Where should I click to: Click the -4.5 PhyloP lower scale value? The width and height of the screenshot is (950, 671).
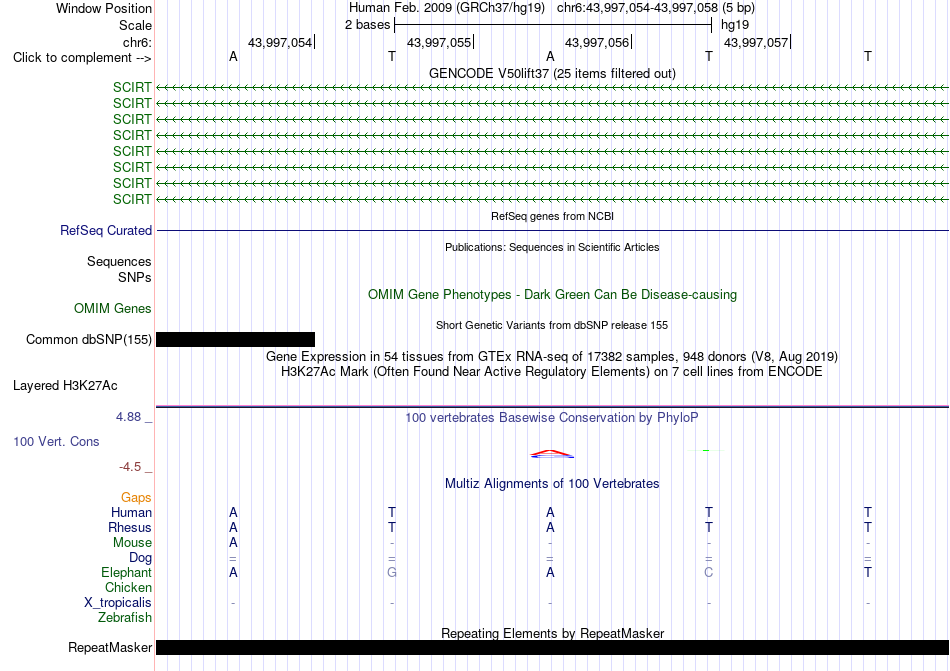click(x=130, y=466)
